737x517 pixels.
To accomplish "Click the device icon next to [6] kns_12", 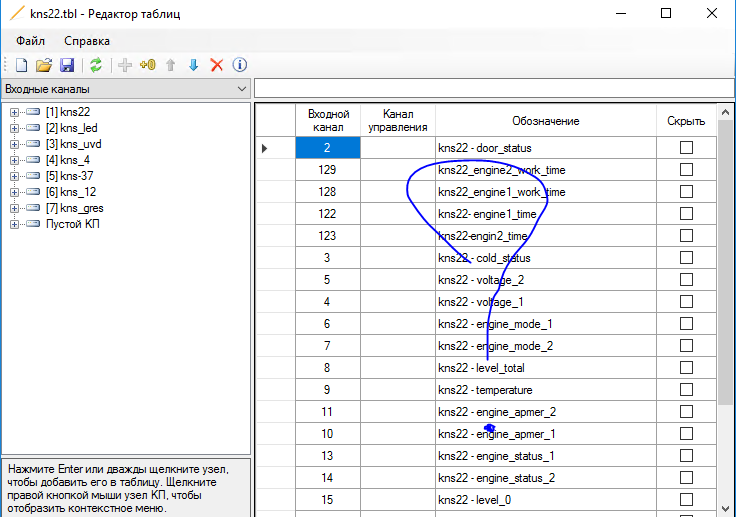I will pyautogui.click(x=33, y=192).
